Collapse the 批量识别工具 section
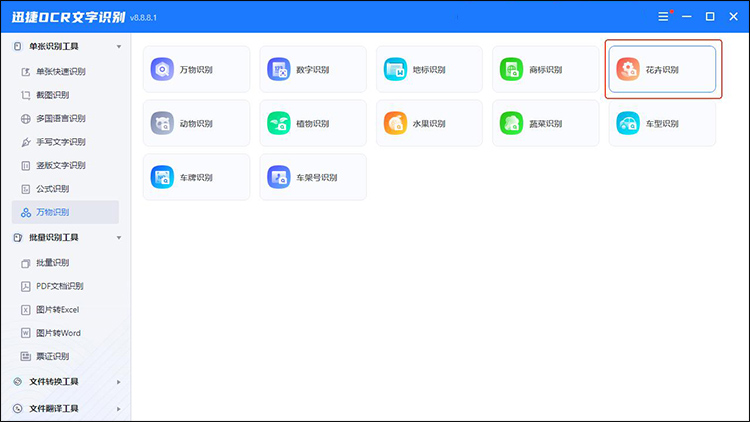This screenshot has width=750, height=422. pos(119,237)
